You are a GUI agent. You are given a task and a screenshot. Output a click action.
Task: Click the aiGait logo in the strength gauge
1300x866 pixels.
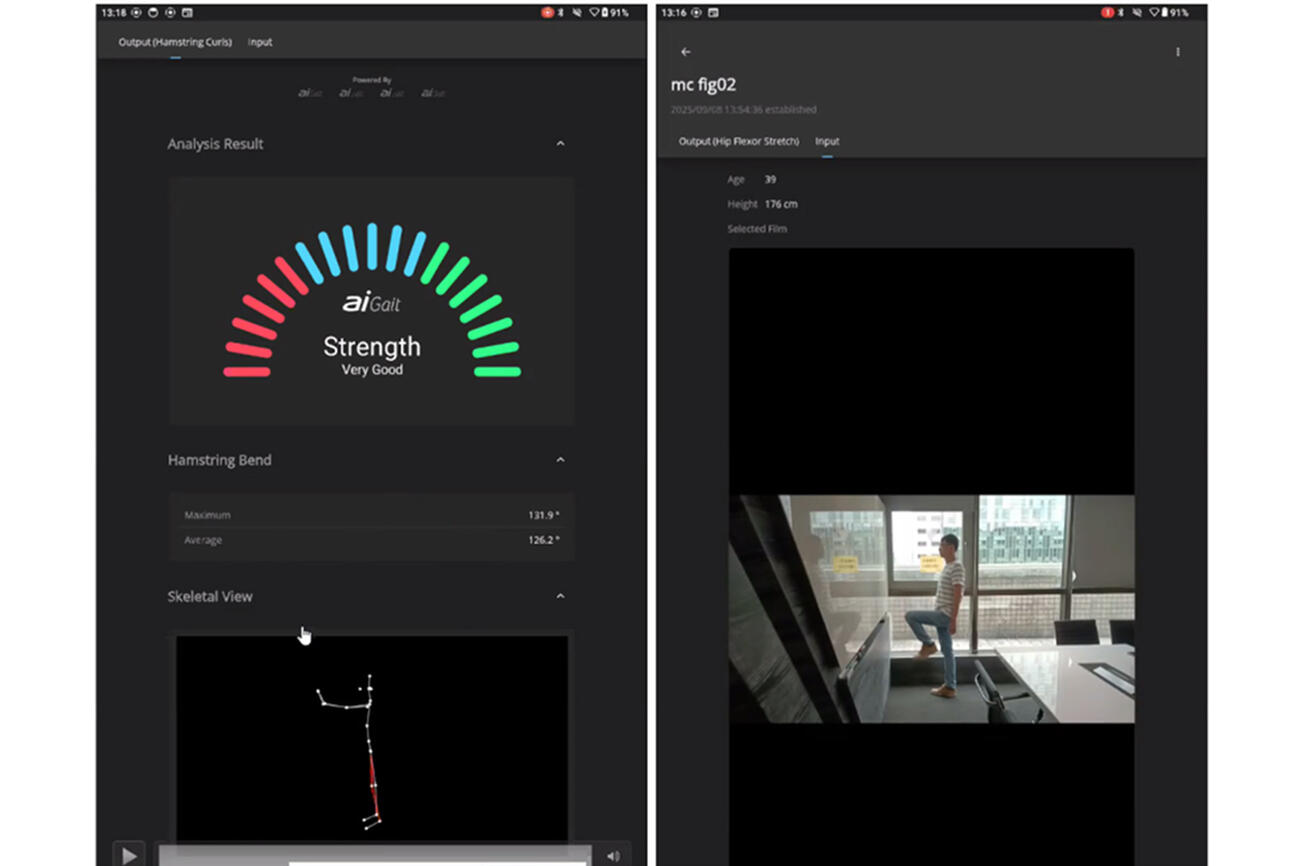(x=371, y=303)
